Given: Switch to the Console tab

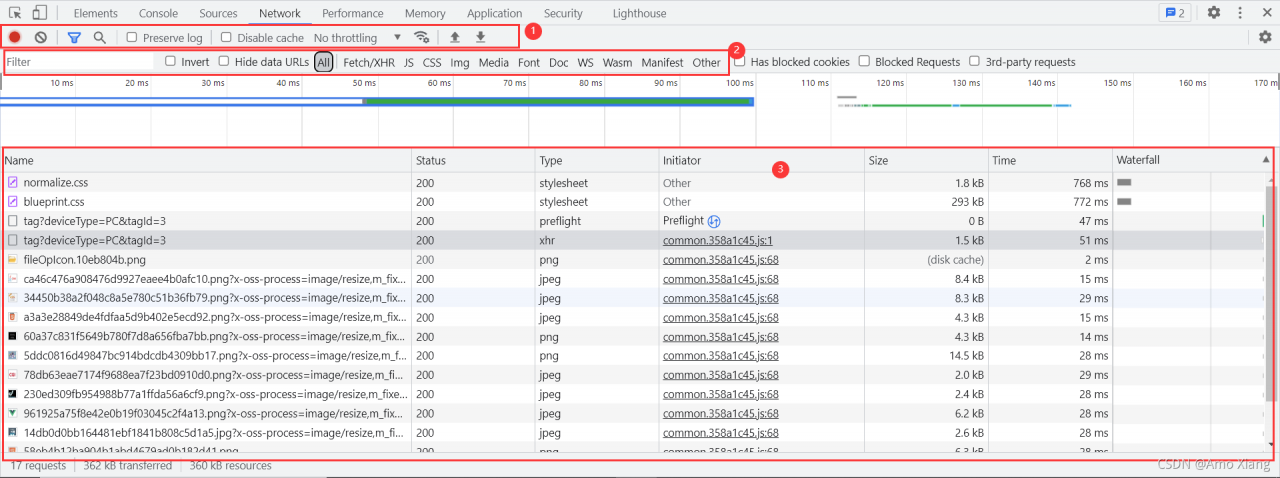Looking at the screenshot, I should (158, 13).
